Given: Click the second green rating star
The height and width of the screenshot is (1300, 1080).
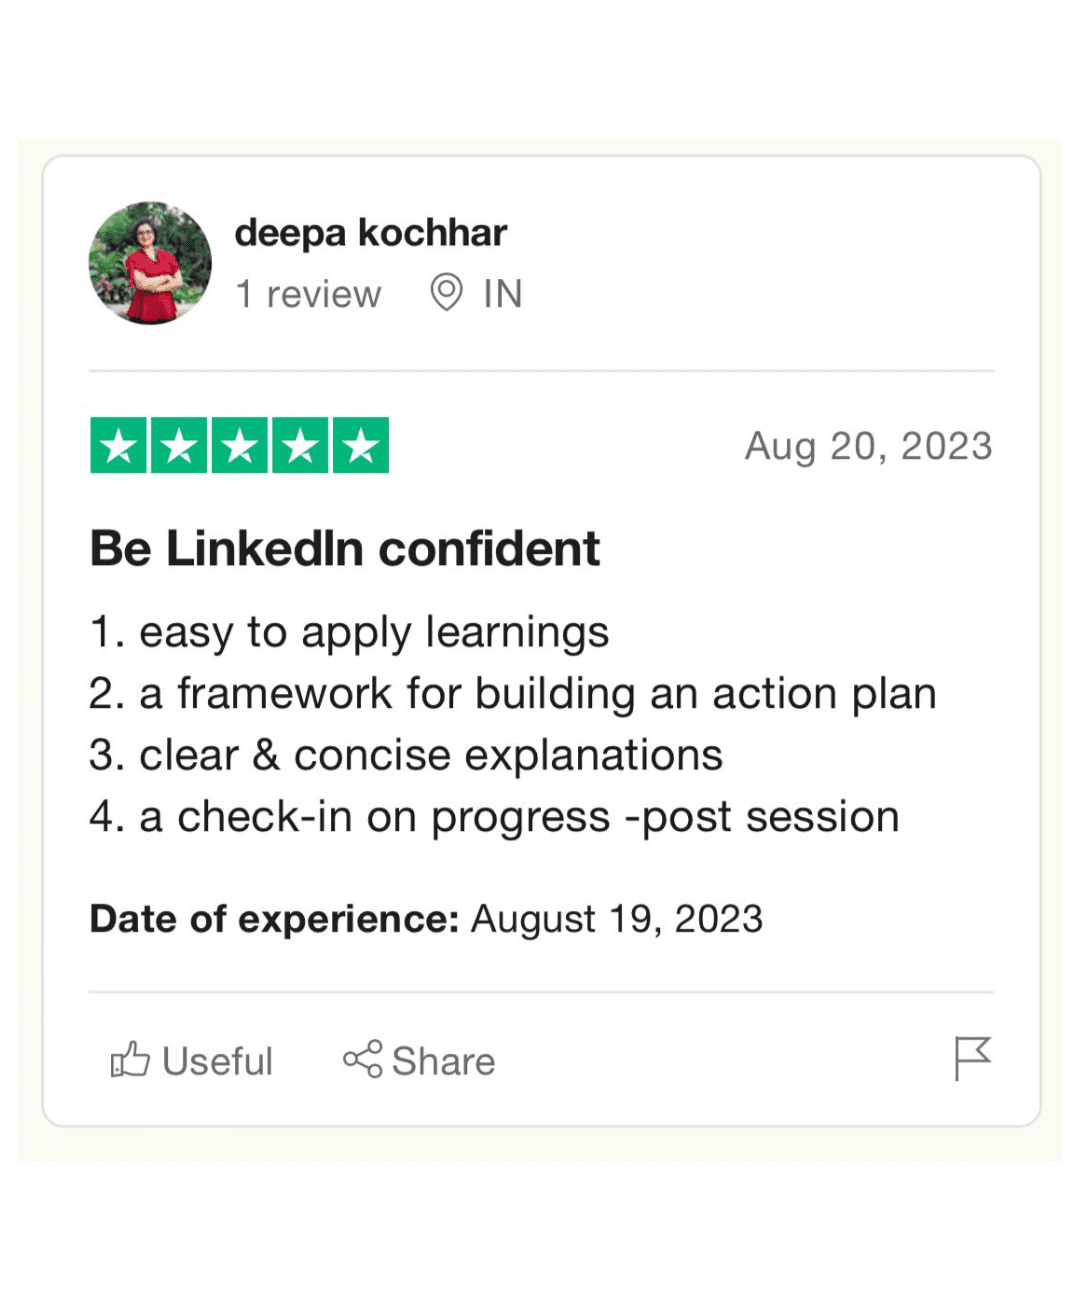Looking at the screenshot, I should coord(179,445).
